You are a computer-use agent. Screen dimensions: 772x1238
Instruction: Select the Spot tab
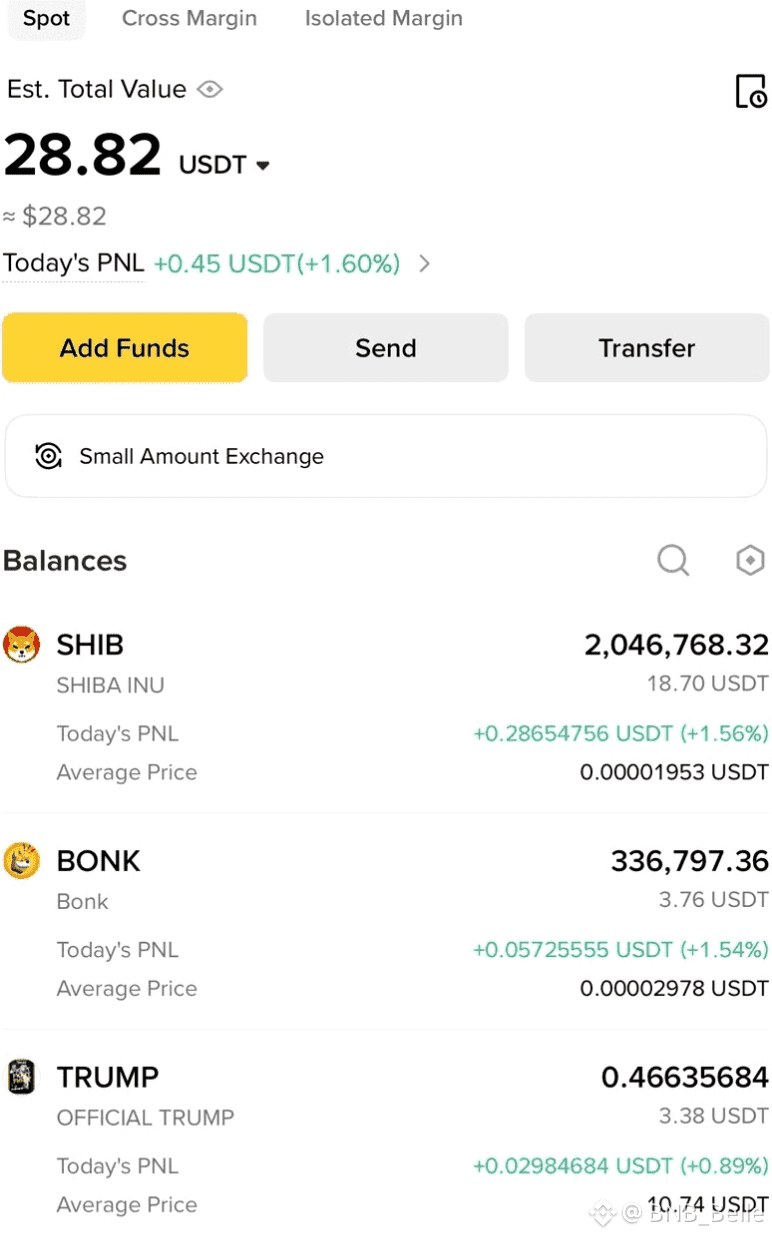click(47, 19)
